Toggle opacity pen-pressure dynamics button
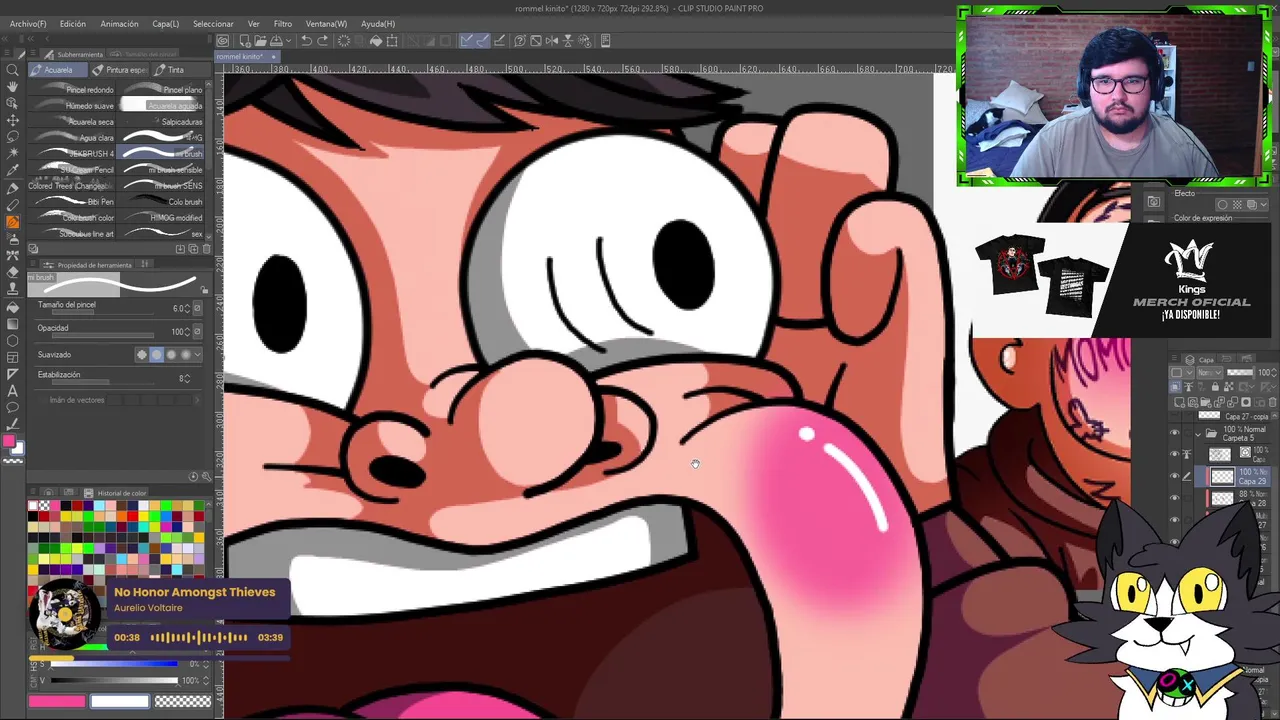This screenshot has height=720, width=1280. [197, 332]
